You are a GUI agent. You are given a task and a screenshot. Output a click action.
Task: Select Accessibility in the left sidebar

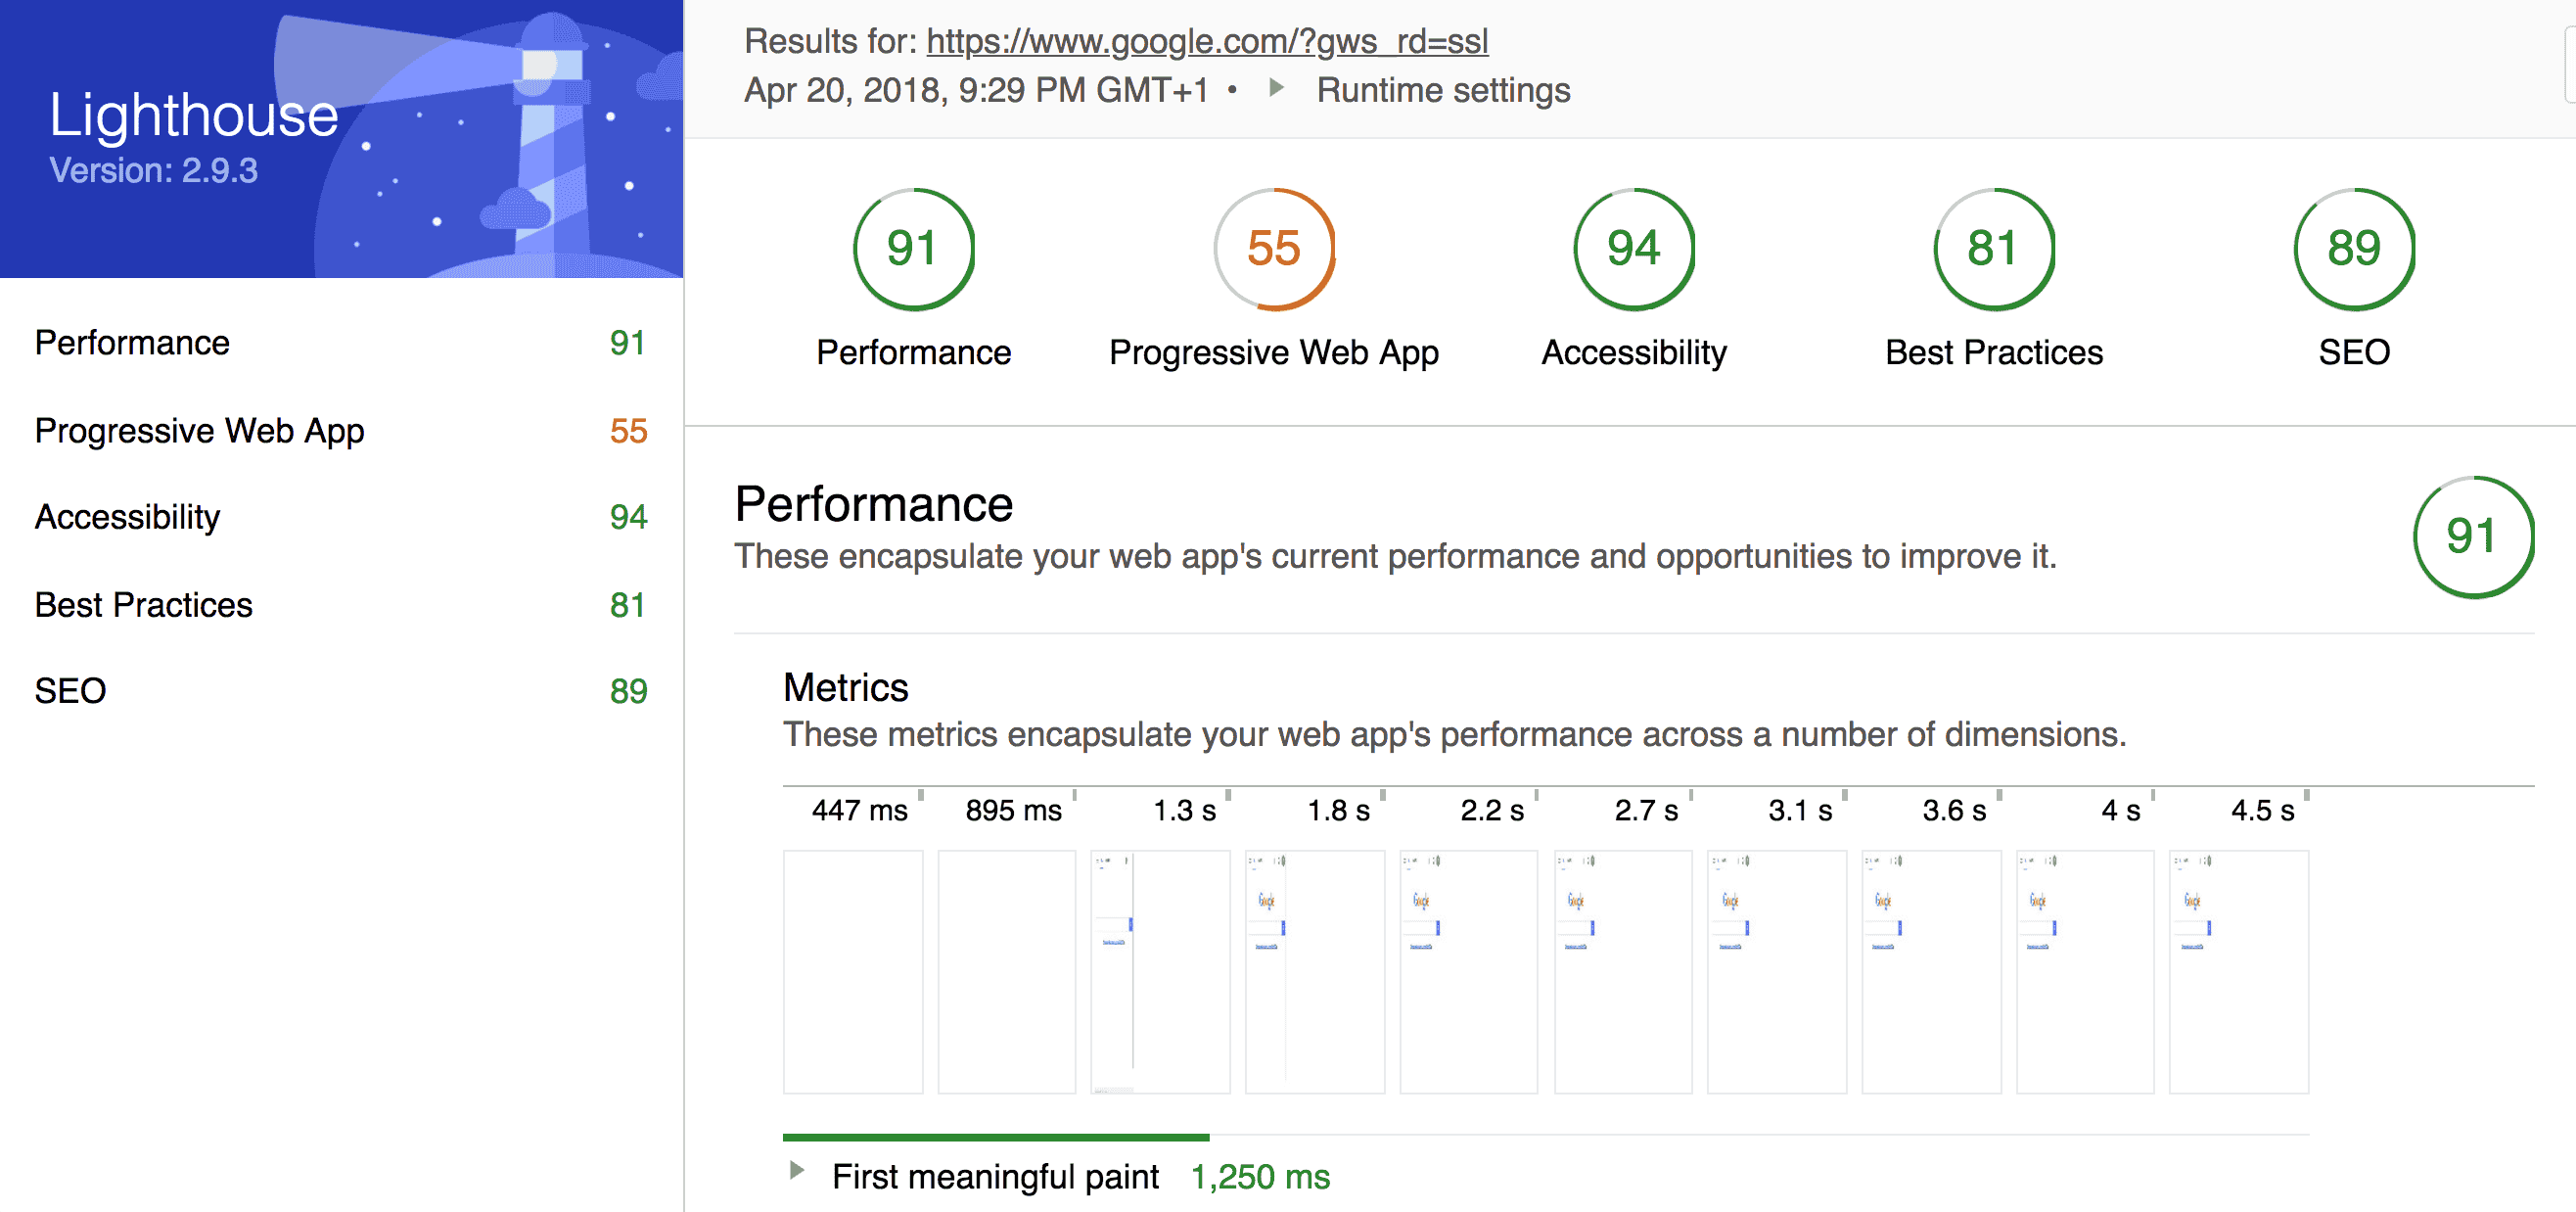pos(341,517)
